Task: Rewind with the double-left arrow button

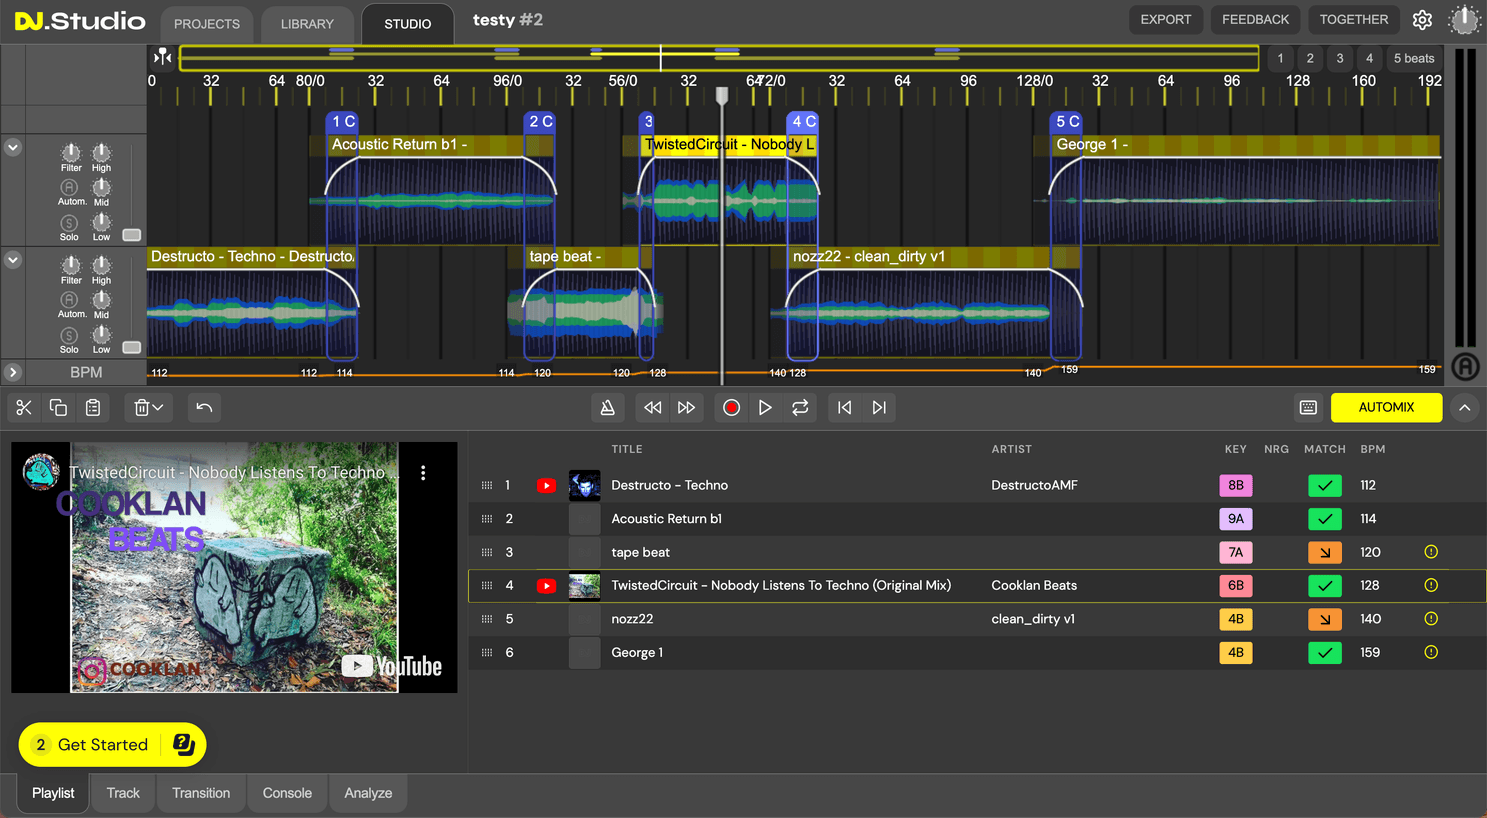Action: pos(652,407)
